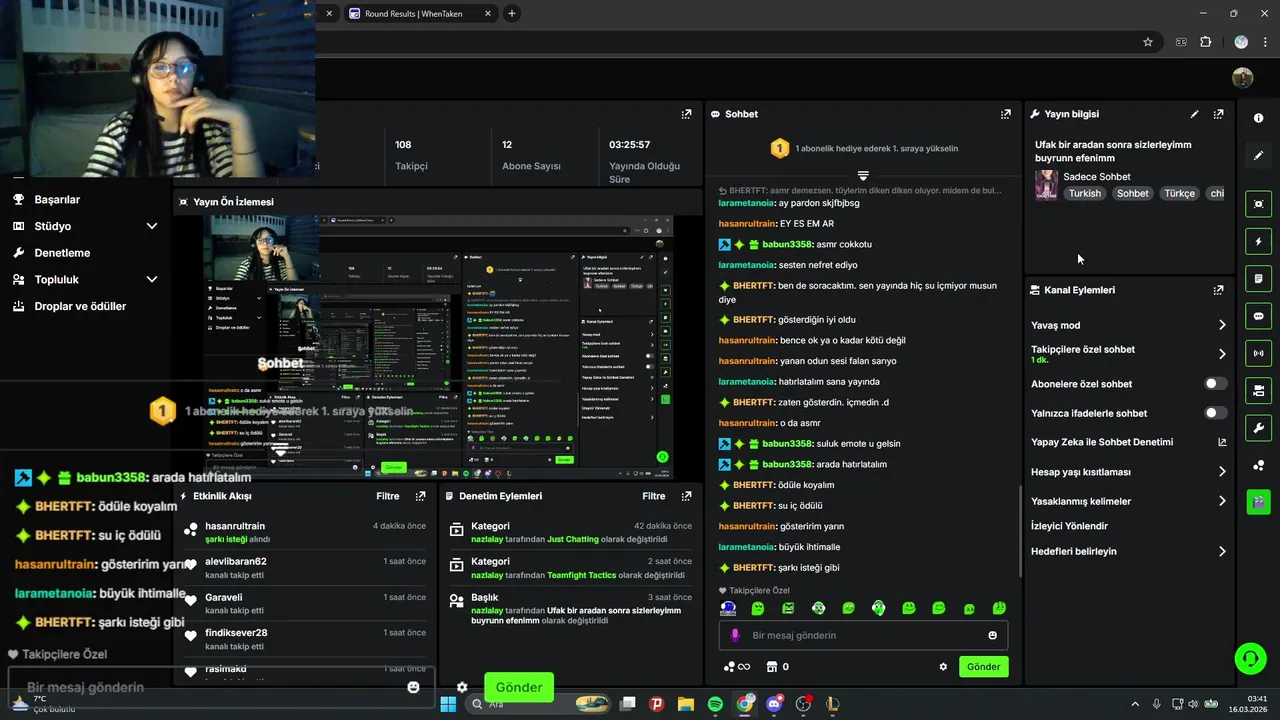Viewport: 1280px width, 720px height.
Task: Open Başarılar in left menu
Action: click(57, 199)
